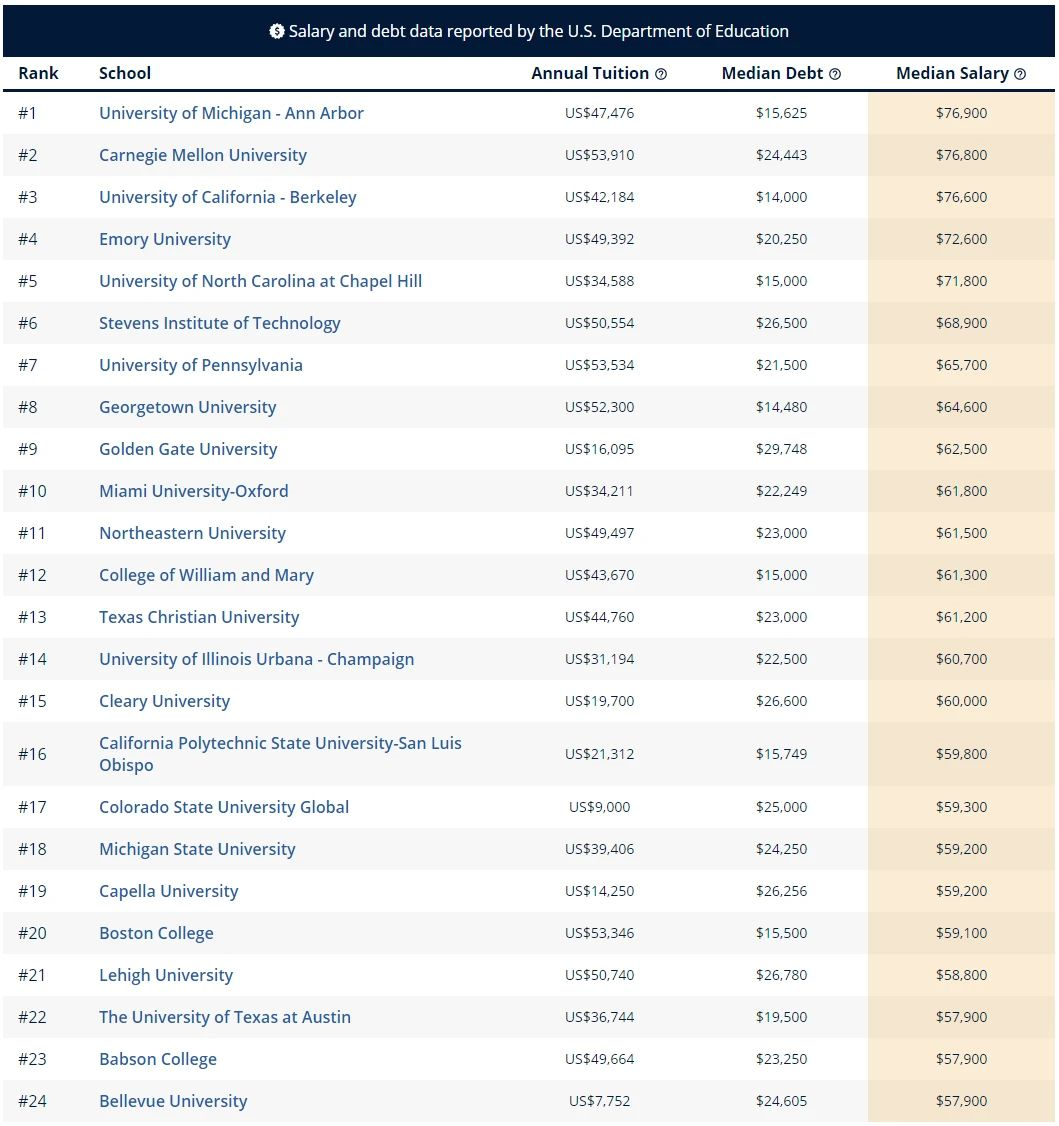Open Colorado State University Global link
The image size is (1059, 1126).
pos(224,807)
